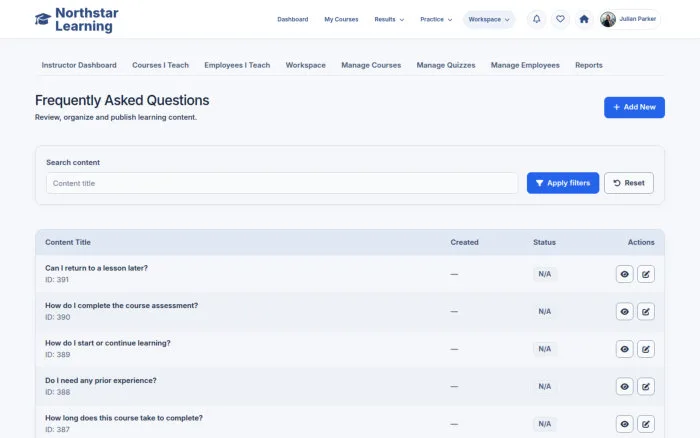Open the Manage Quizzes tab

(x=446, y=65)
